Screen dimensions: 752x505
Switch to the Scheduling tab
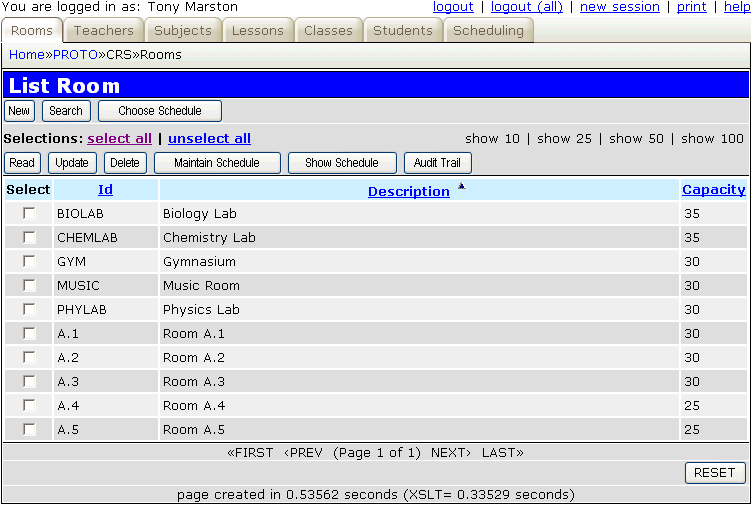click(488, 30)
